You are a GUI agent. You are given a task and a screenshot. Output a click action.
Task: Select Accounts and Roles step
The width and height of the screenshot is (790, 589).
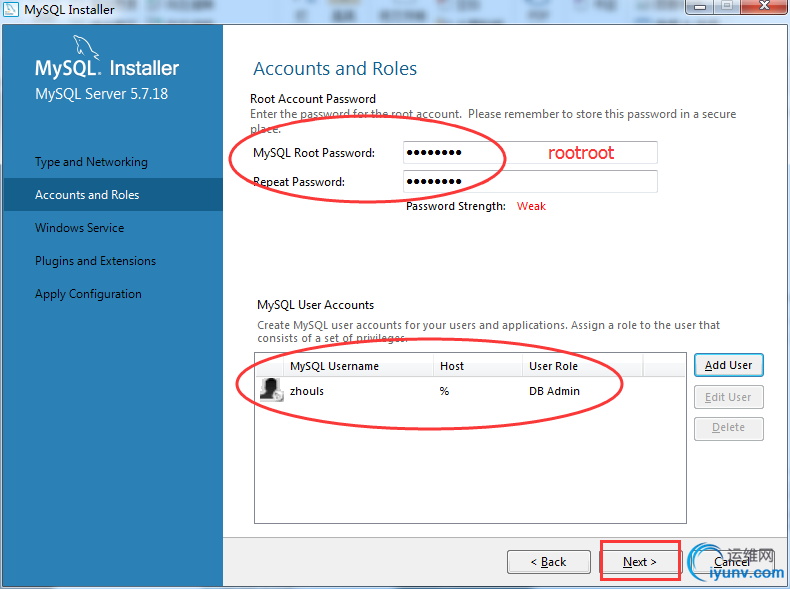click(113, 194)
